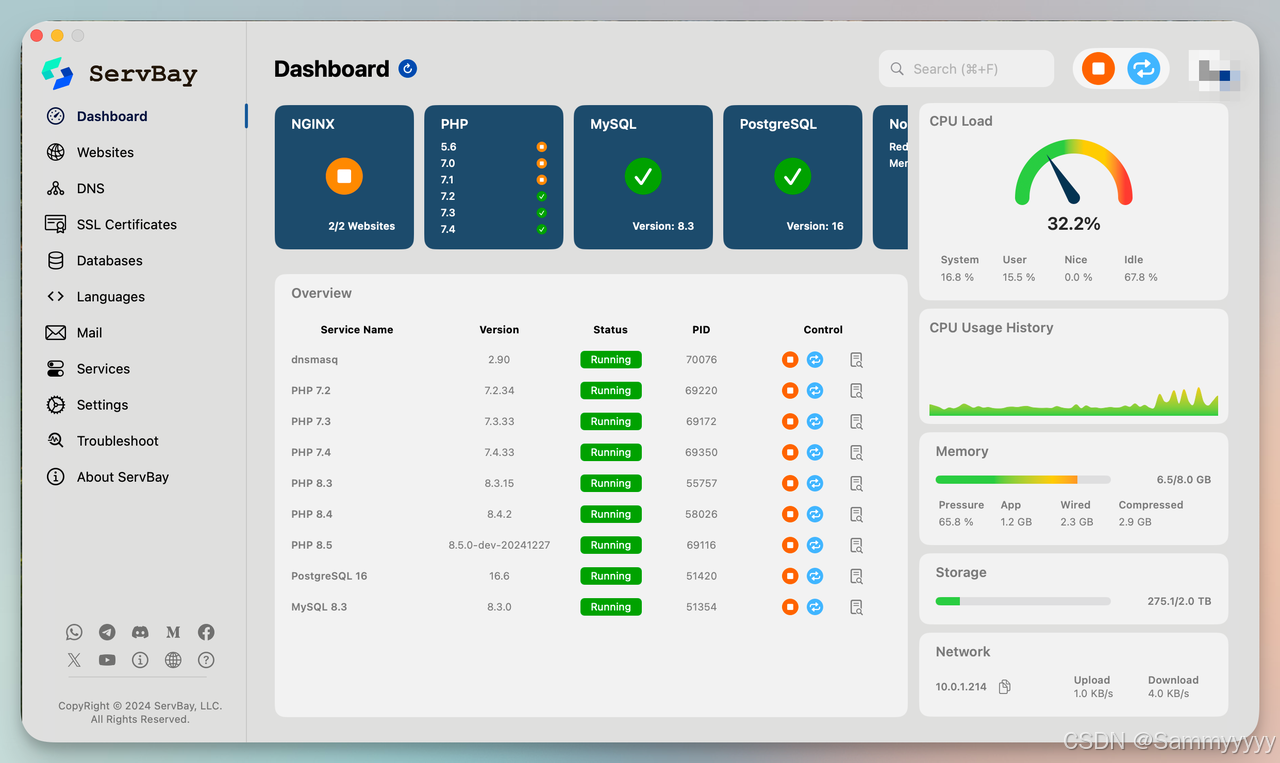
Task: Click the Running badge for dnsmasq
Action: pyautogui.click(x=610, y=360)
